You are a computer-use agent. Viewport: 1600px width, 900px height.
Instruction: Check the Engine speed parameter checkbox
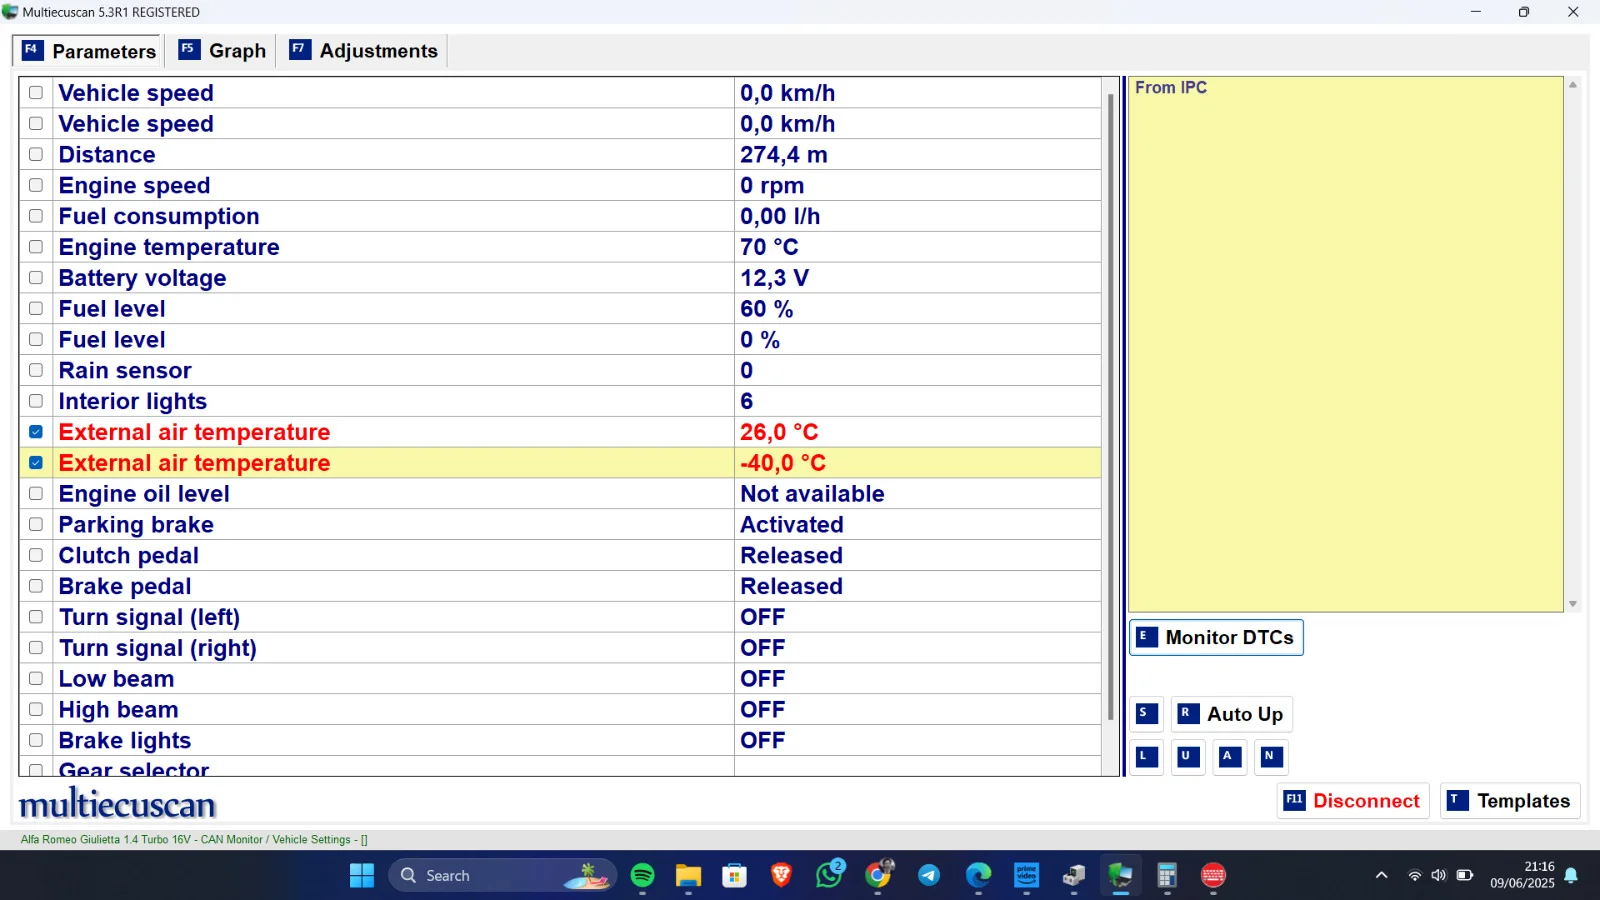36,185
